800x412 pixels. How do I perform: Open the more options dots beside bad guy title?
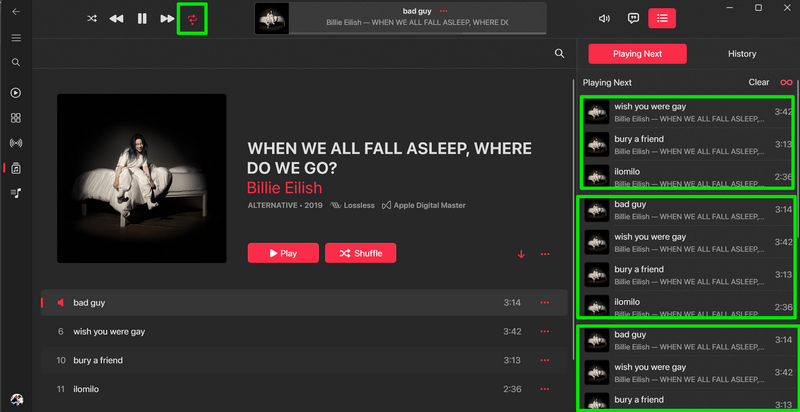click(x=443, y=11)
